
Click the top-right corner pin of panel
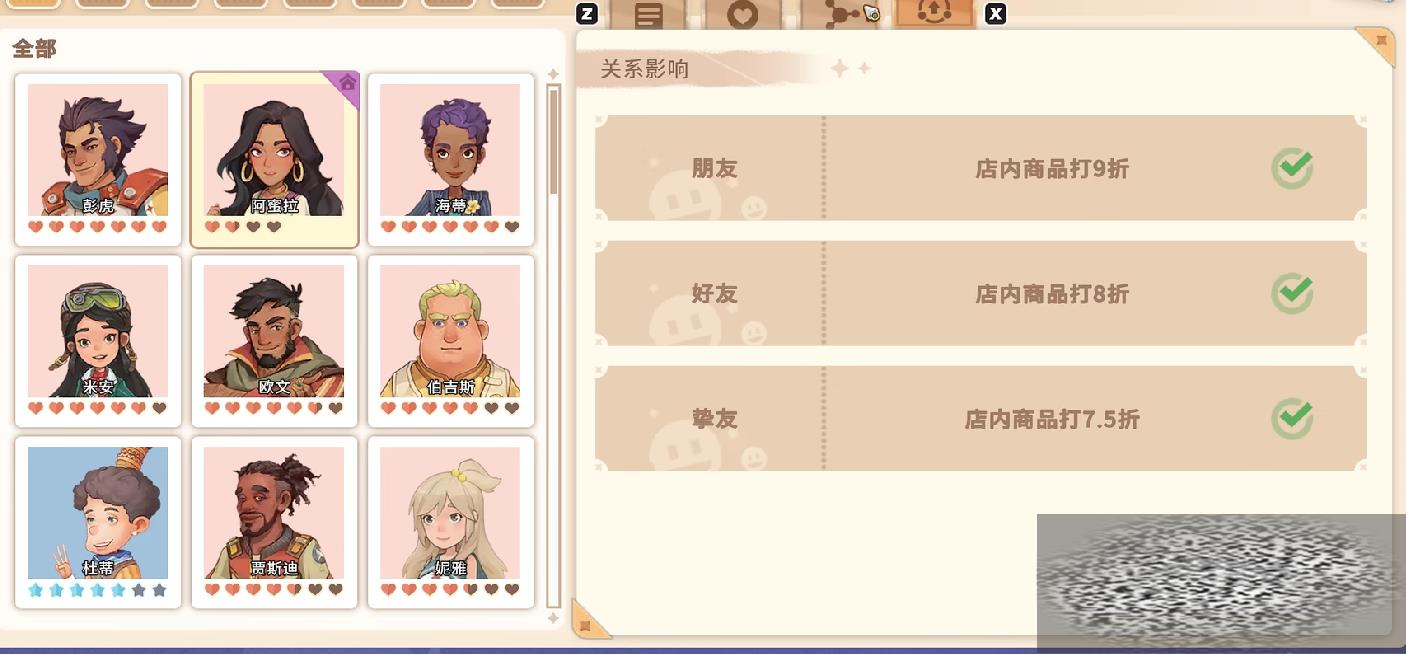1379,43
